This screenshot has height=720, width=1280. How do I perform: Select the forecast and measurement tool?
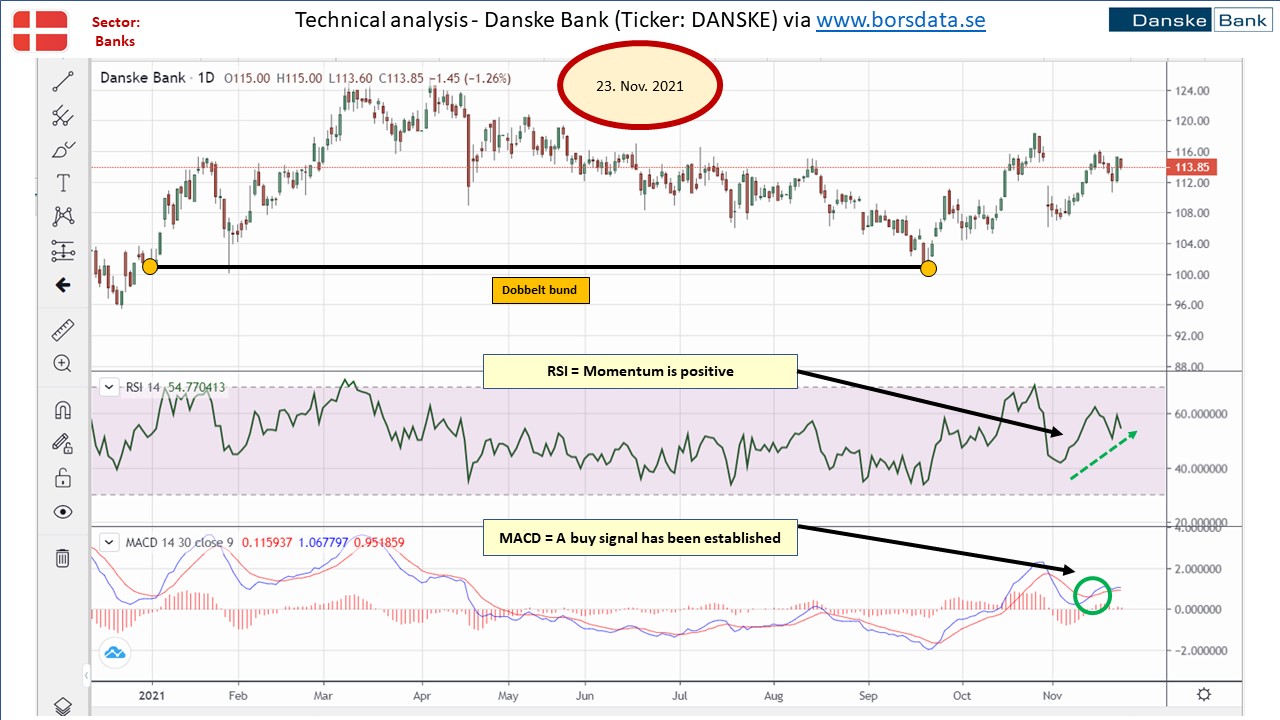(63, 250)
